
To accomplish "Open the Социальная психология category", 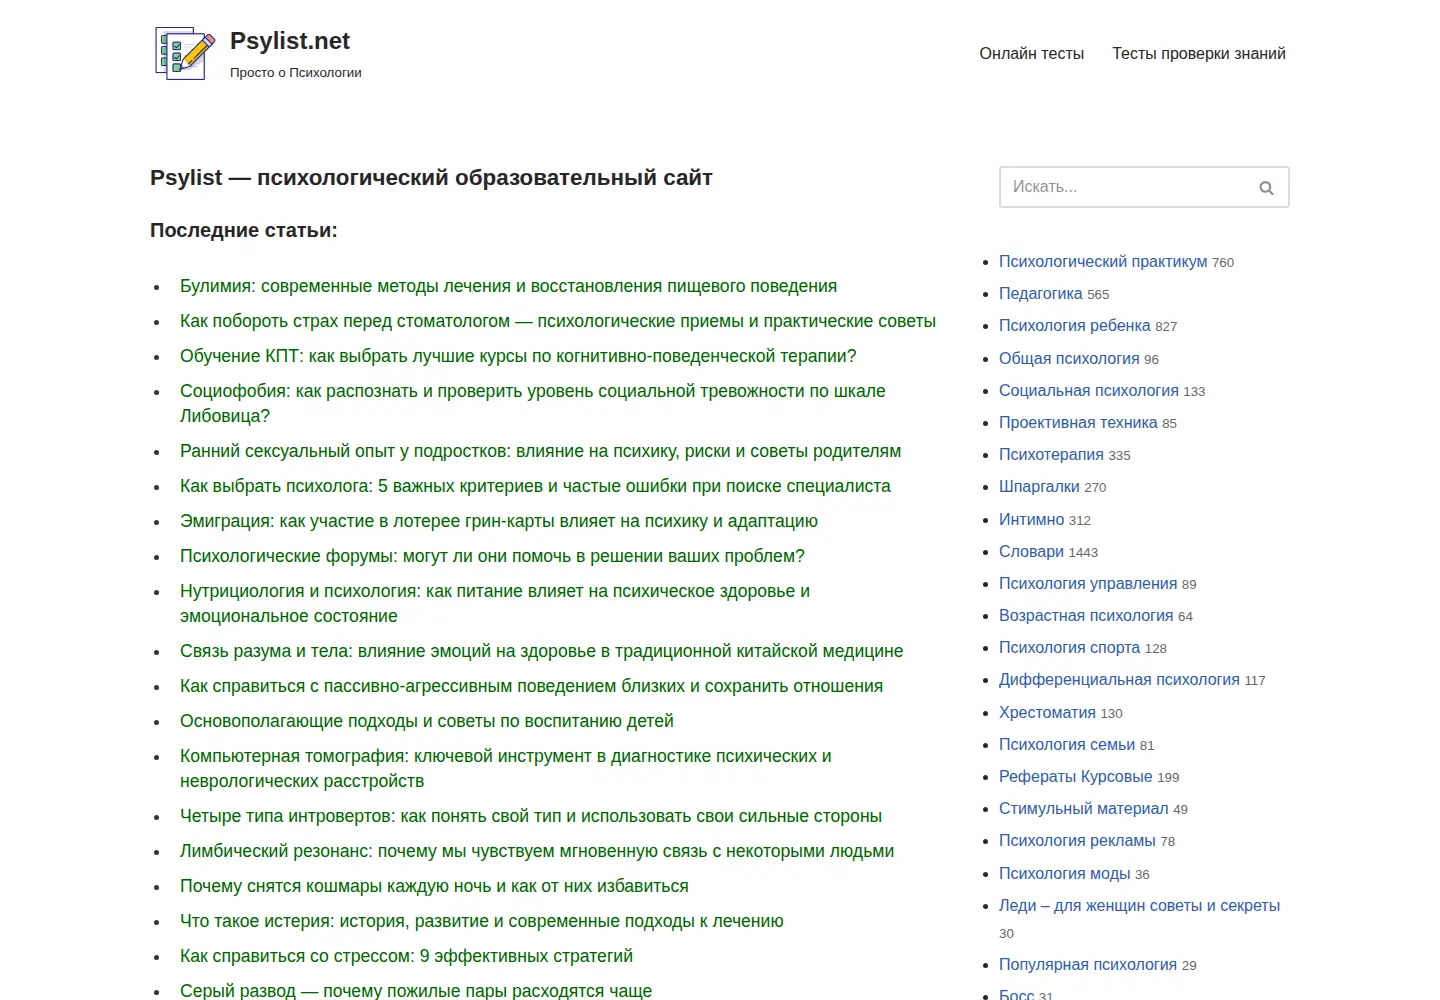I will 1089,390.
